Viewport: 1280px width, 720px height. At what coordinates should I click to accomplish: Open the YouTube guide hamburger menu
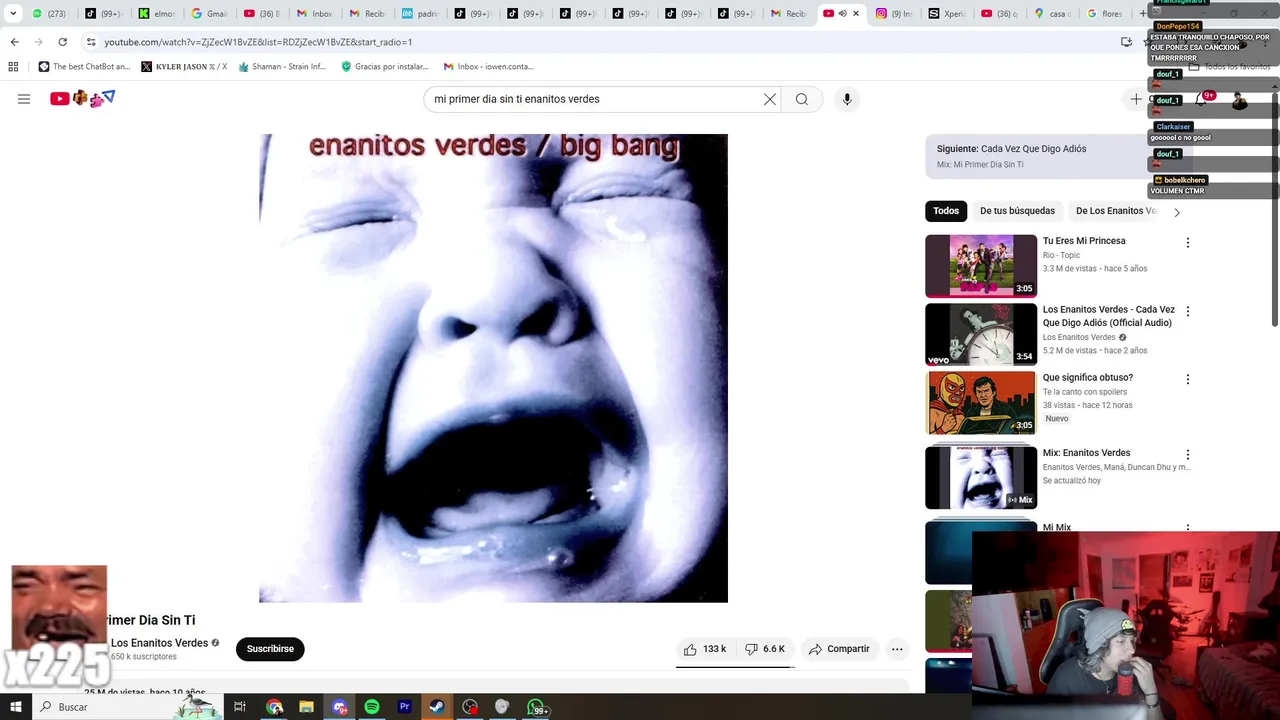[x=24, y=99]
